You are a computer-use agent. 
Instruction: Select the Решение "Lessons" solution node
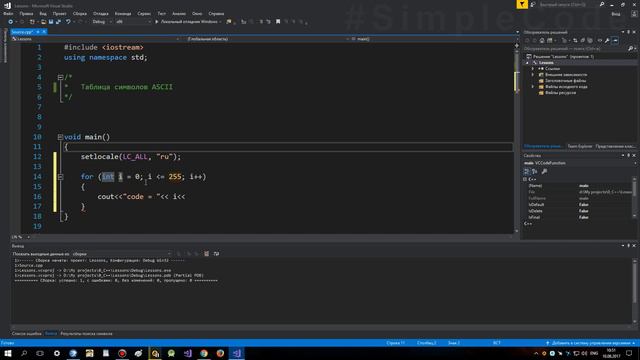click(x=560, y=56)
